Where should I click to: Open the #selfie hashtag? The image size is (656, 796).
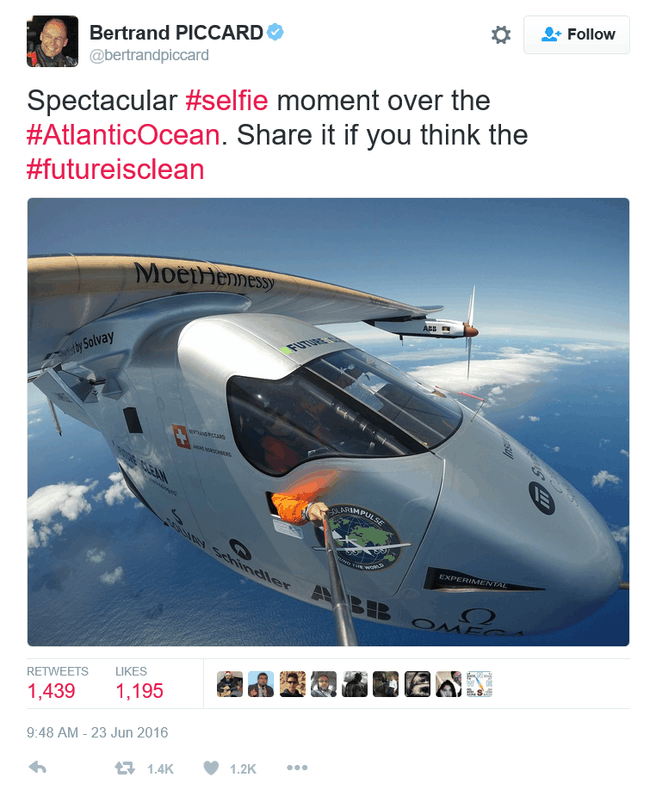[x=226, y=100]
